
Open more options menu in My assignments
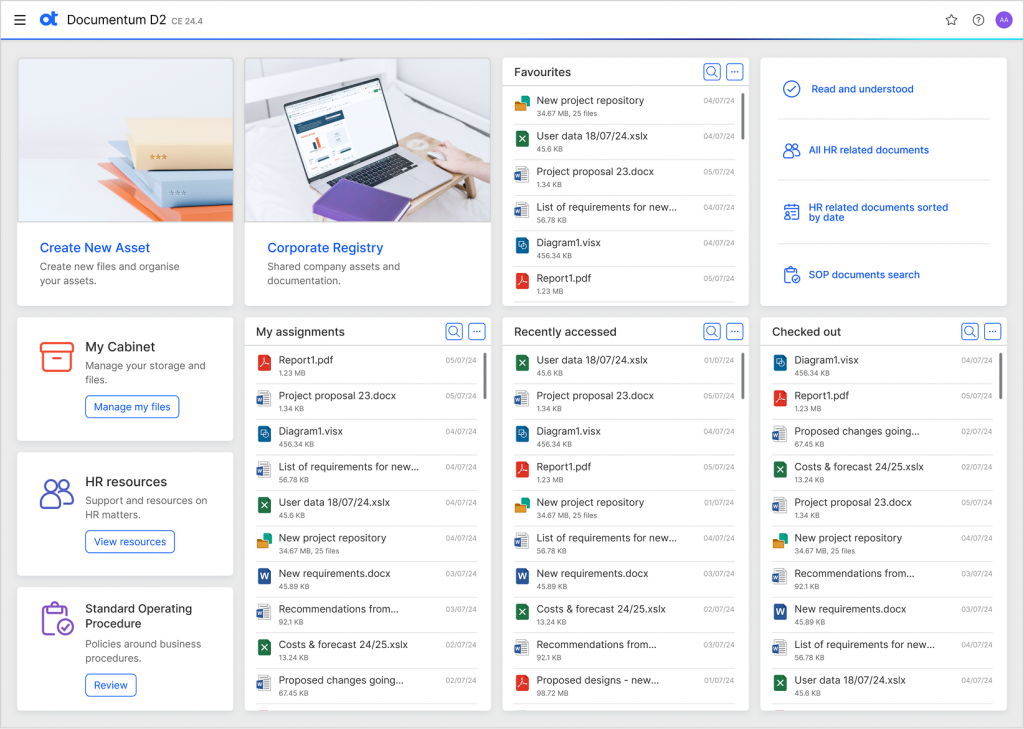477,332
